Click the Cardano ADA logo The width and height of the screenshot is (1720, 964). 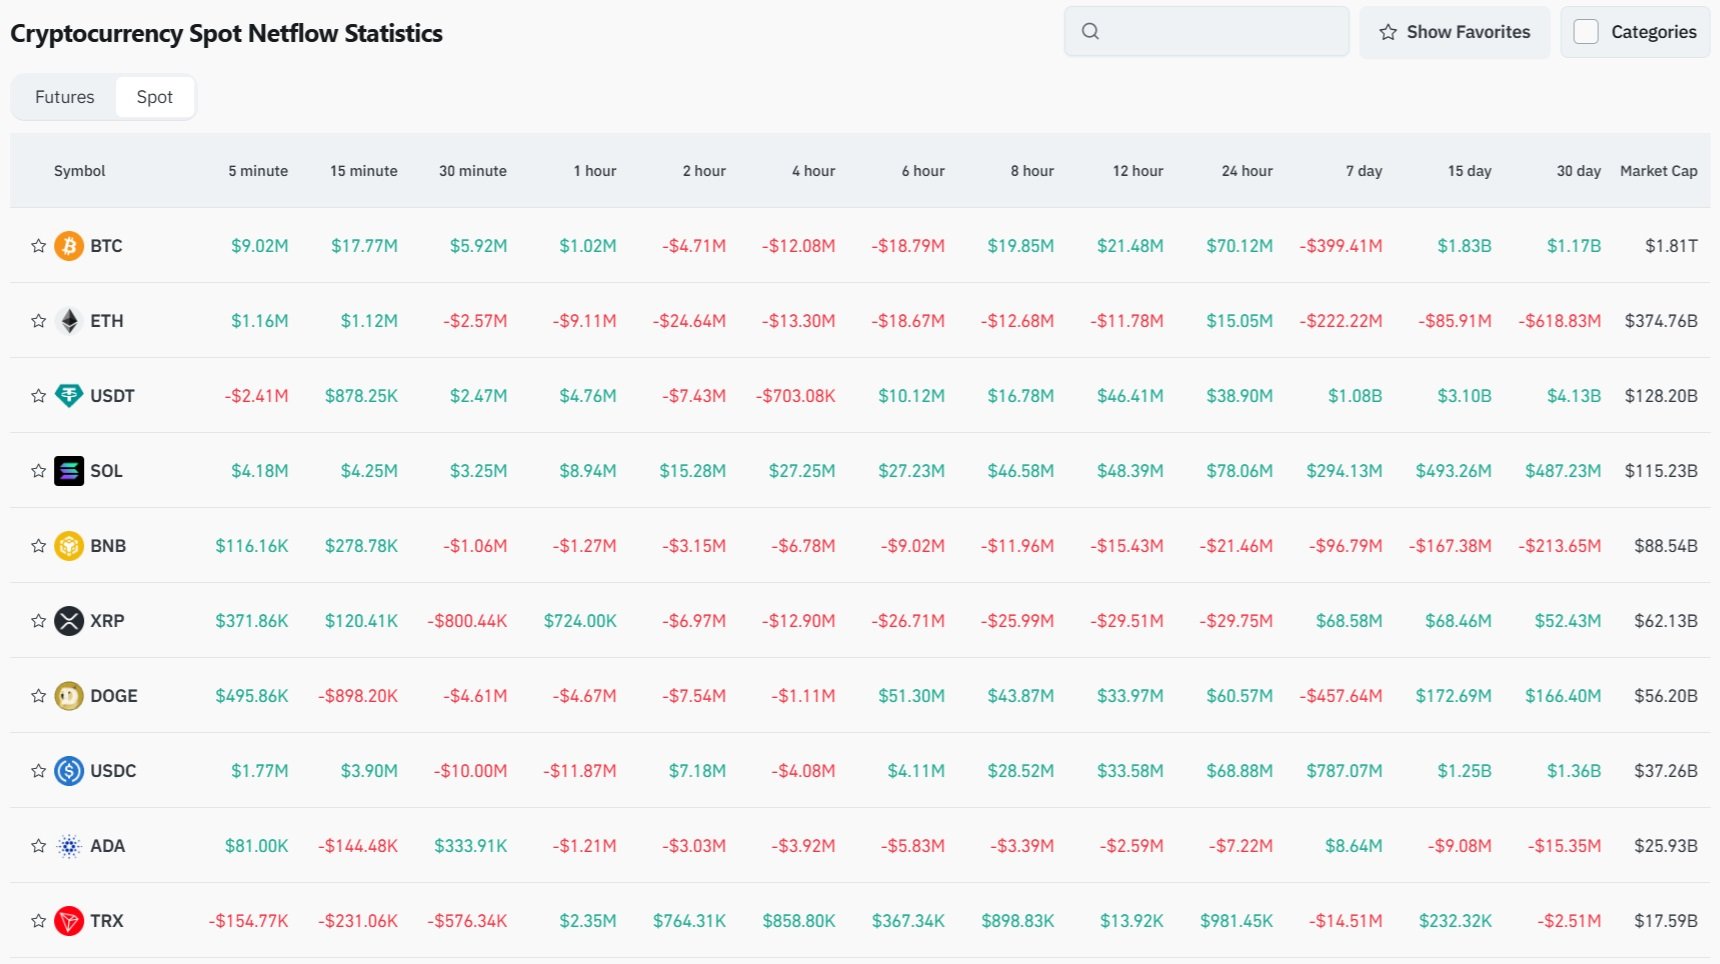69,846
